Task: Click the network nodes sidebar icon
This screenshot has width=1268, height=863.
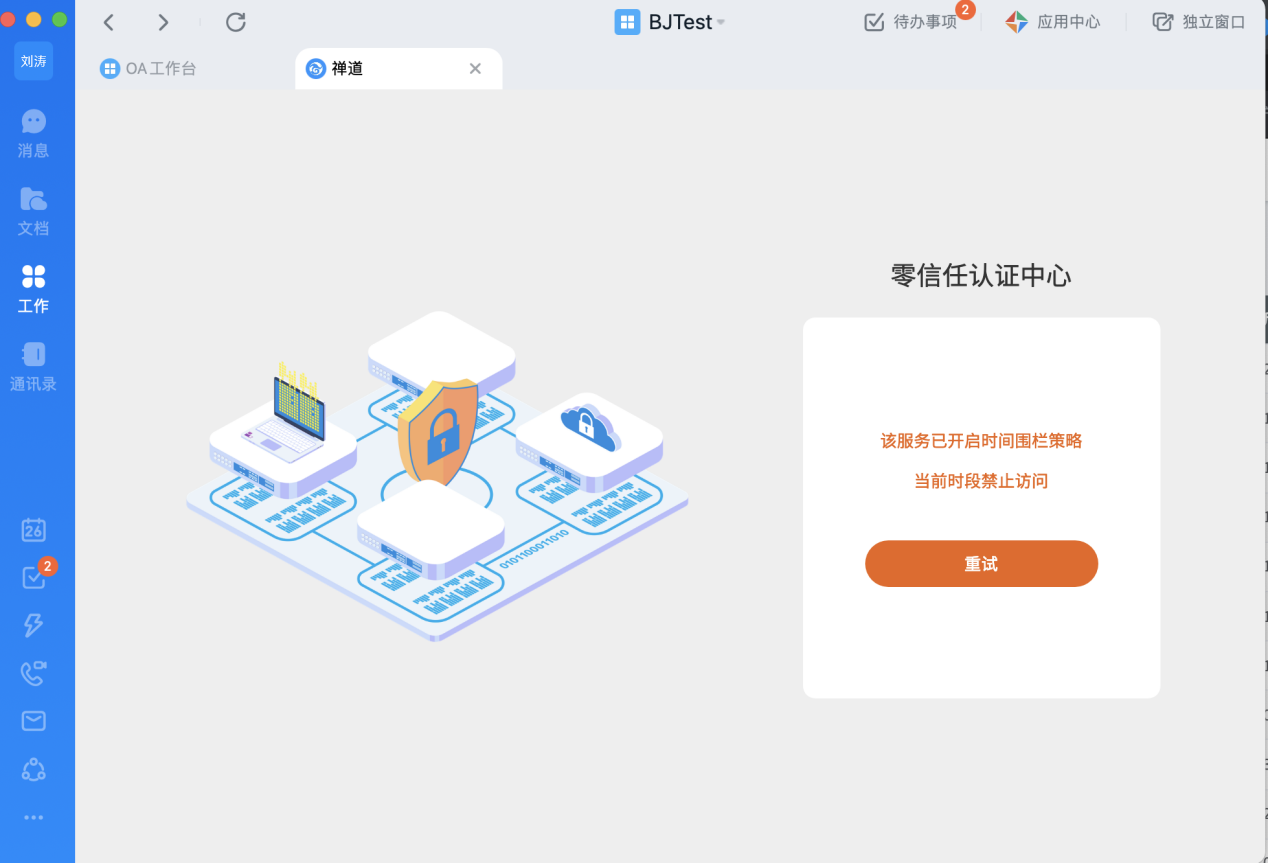Action: click(33, 769)
